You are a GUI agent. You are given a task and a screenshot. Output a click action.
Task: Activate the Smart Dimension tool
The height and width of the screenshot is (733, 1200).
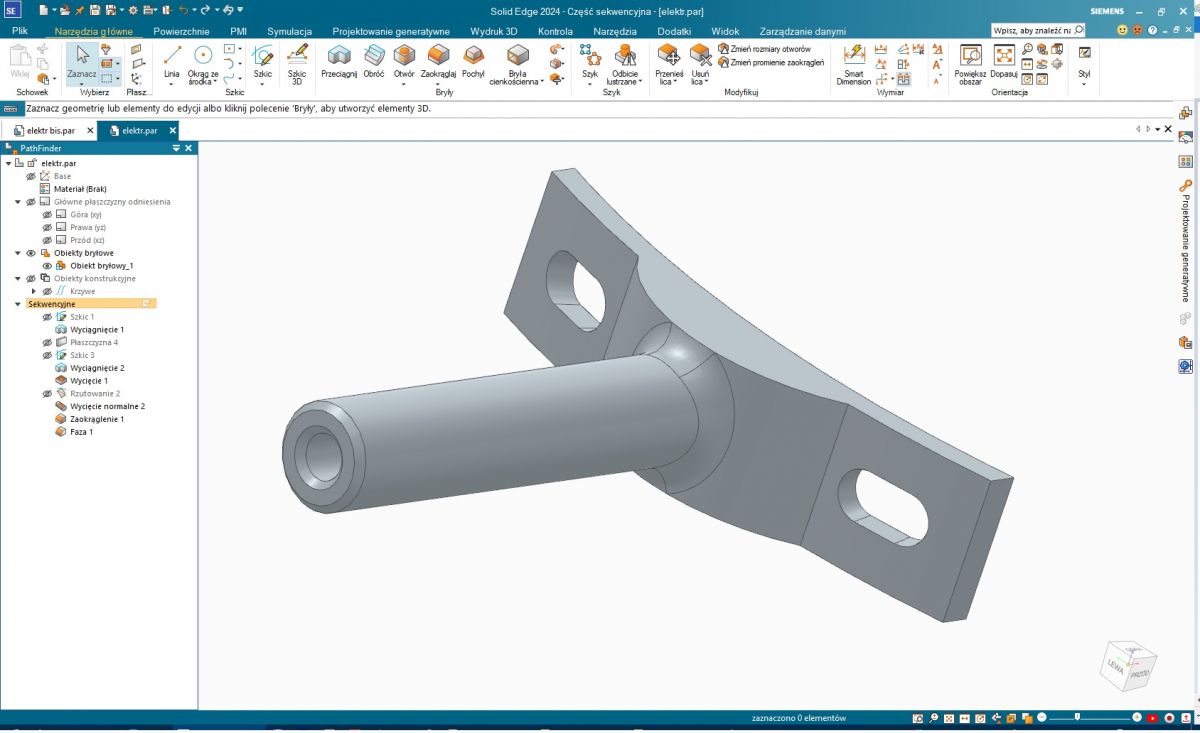(x=854, y=62)
